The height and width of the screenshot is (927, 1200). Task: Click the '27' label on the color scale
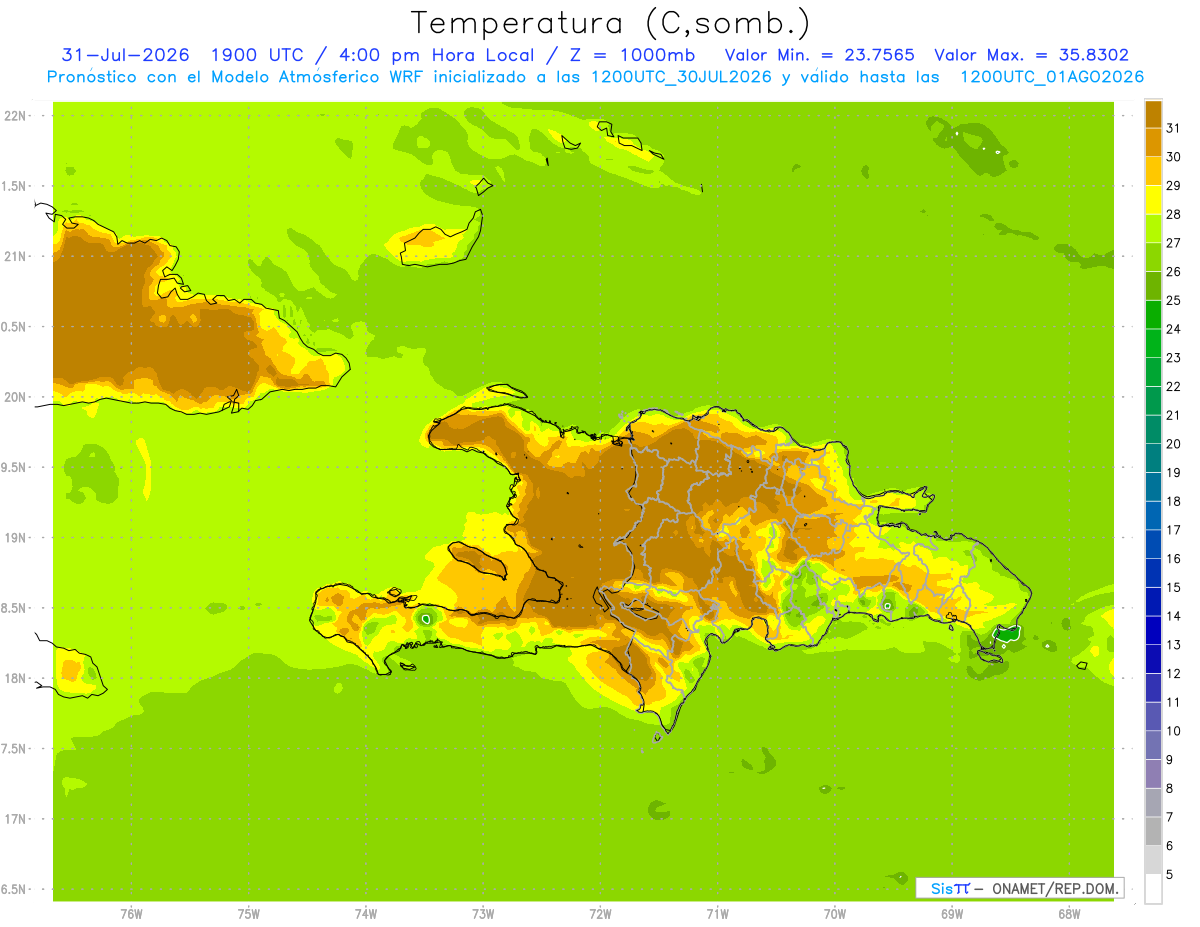[1173, 243]
